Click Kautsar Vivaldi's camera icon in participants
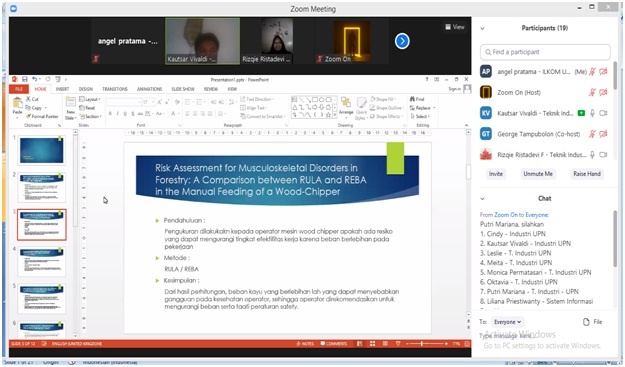625x367 pixels. point(603,113)
